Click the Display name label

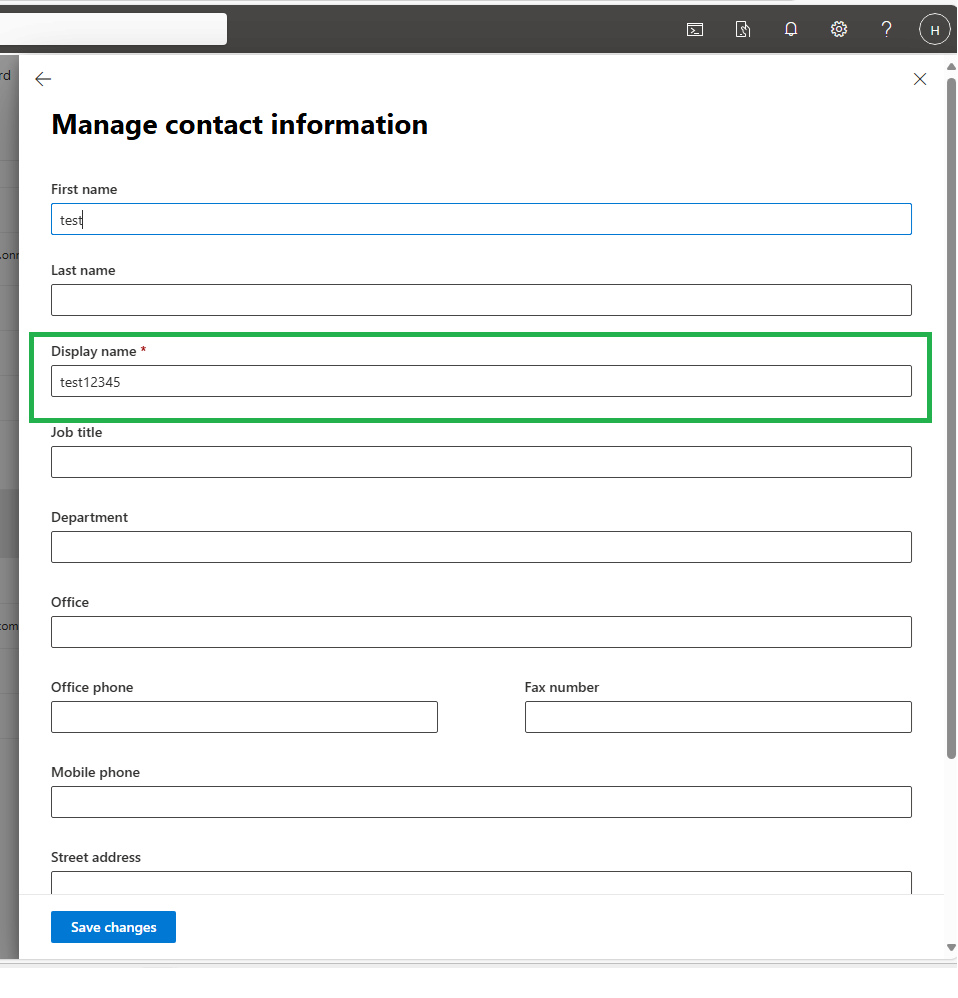pyautogui.click(x=94, y=351)
